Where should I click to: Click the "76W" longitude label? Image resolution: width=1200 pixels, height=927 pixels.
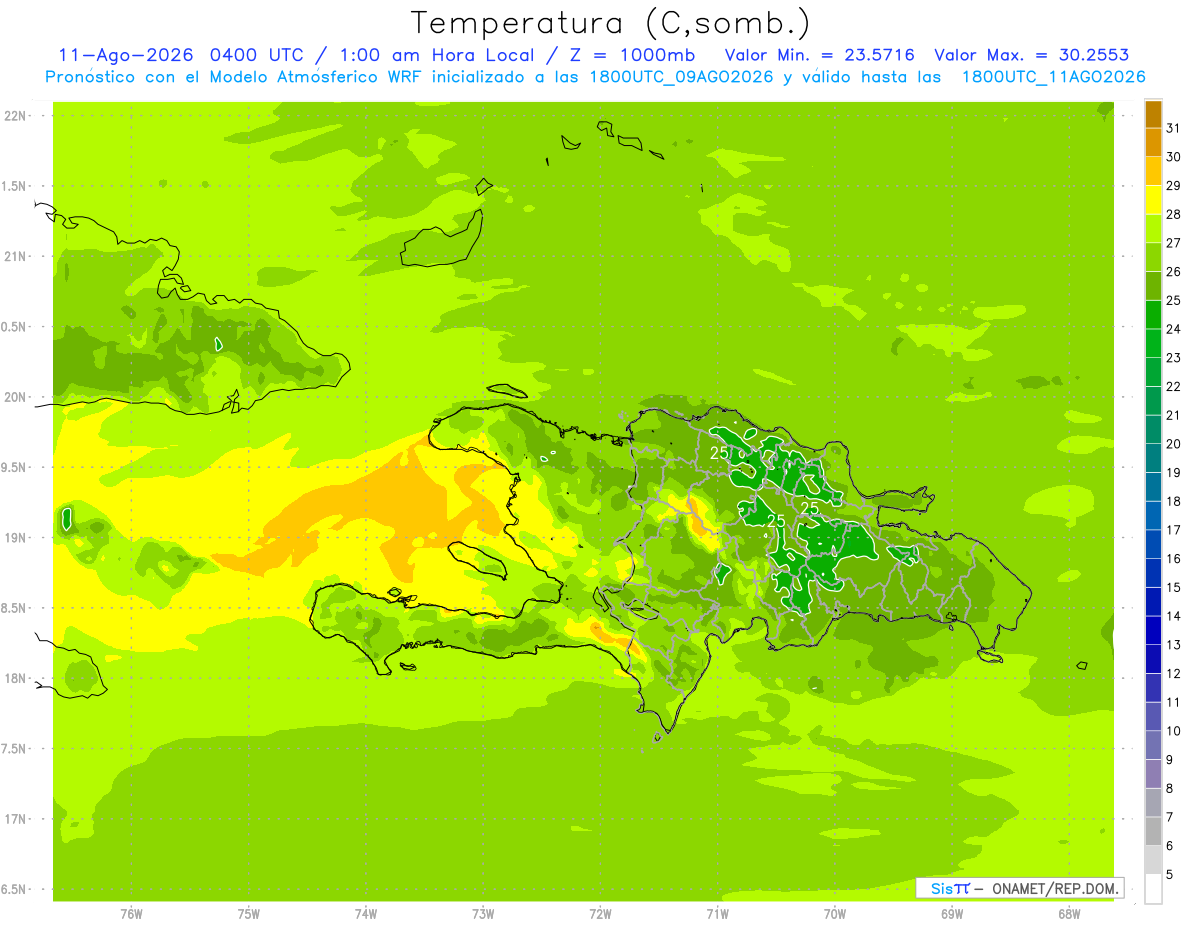pyautogui.click(x=131, y=914)
